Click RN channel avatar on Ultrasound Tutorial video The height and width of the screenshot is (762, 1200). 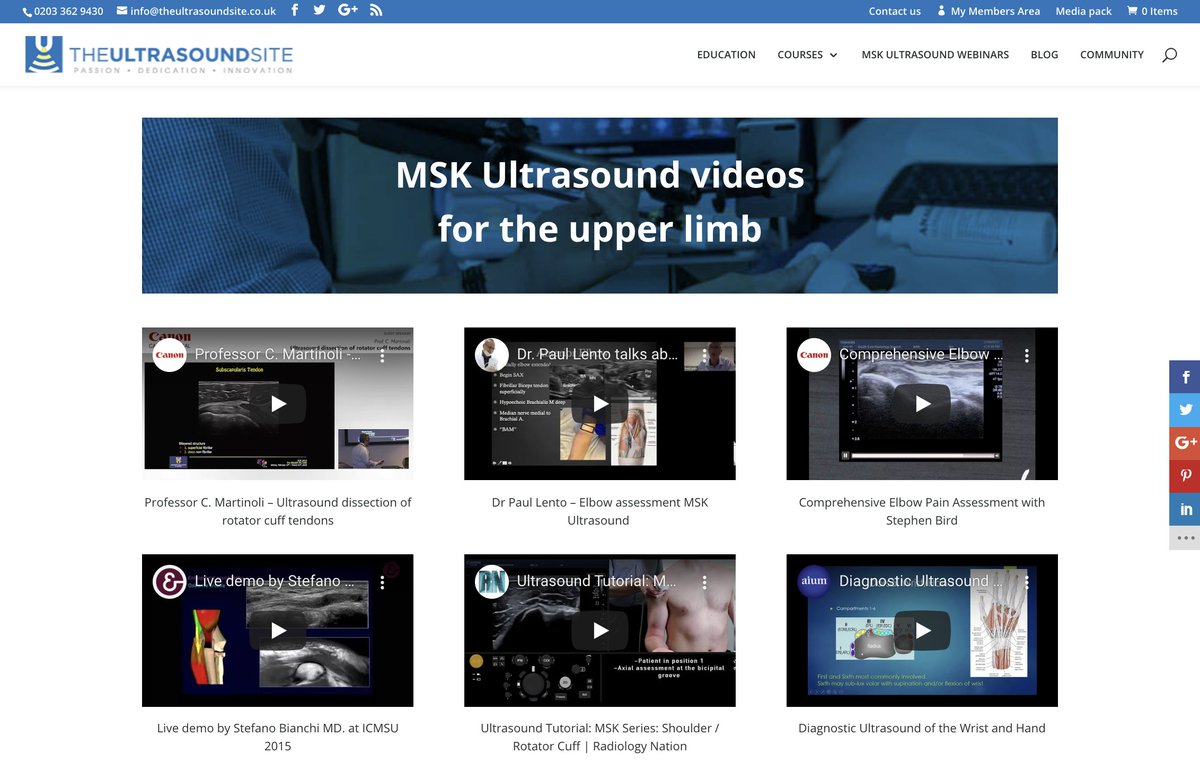pos(492,582)
